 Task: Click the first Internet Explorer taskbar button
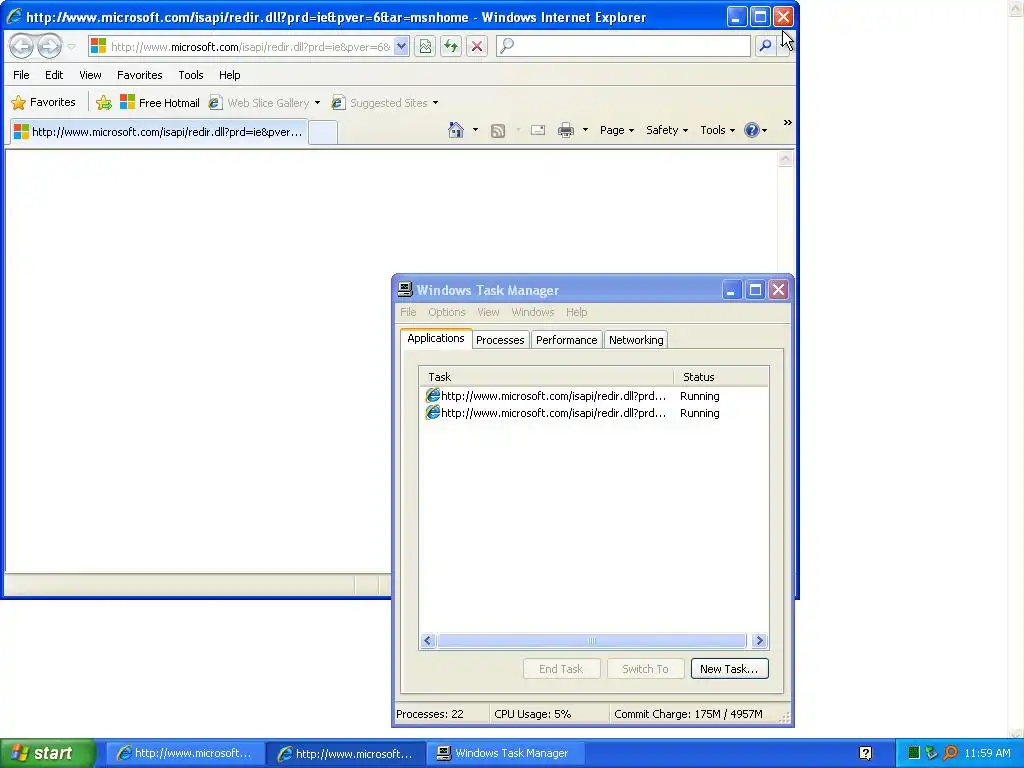[x=185, y=753]
